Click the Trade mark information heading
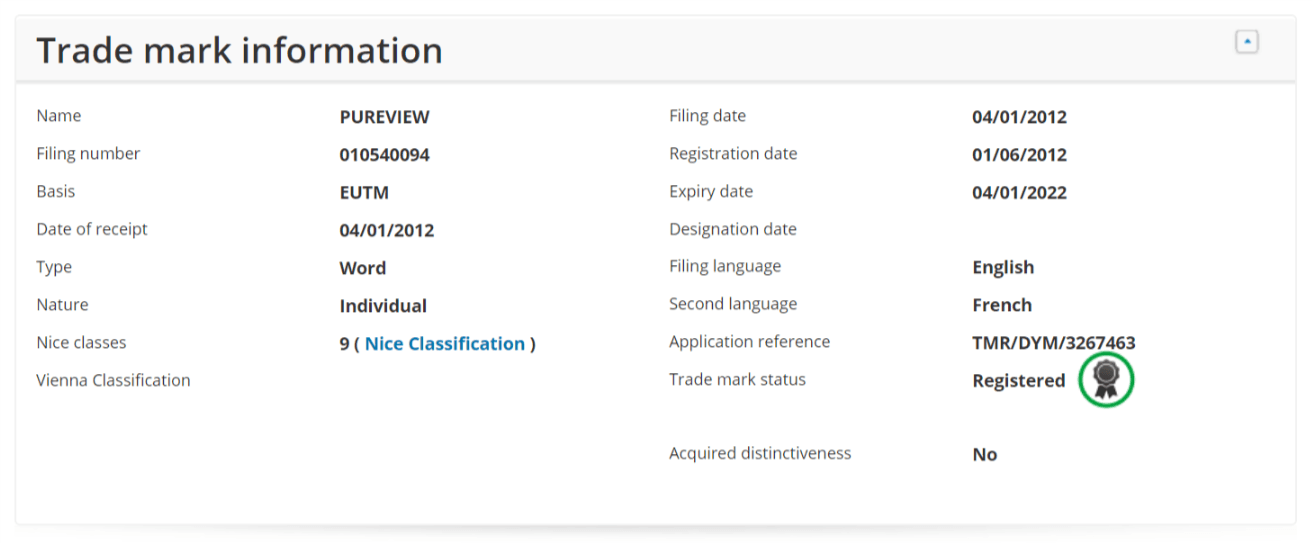Screen dimensions: 1312x543 point(239,50)
